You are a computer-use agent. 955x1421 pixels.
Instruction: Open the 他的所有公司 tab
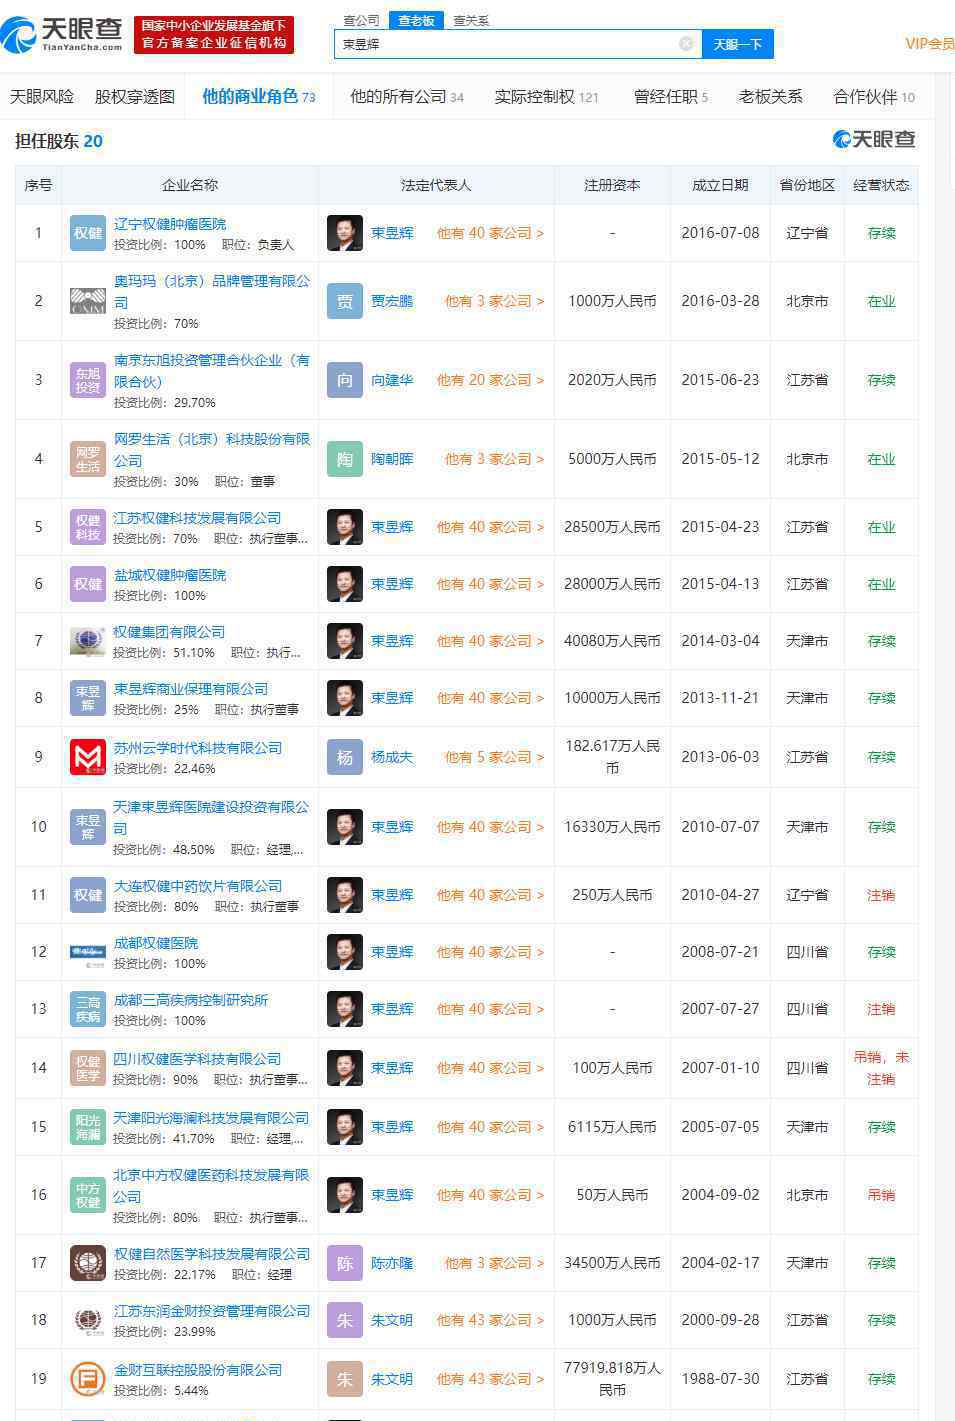(407, 96)
